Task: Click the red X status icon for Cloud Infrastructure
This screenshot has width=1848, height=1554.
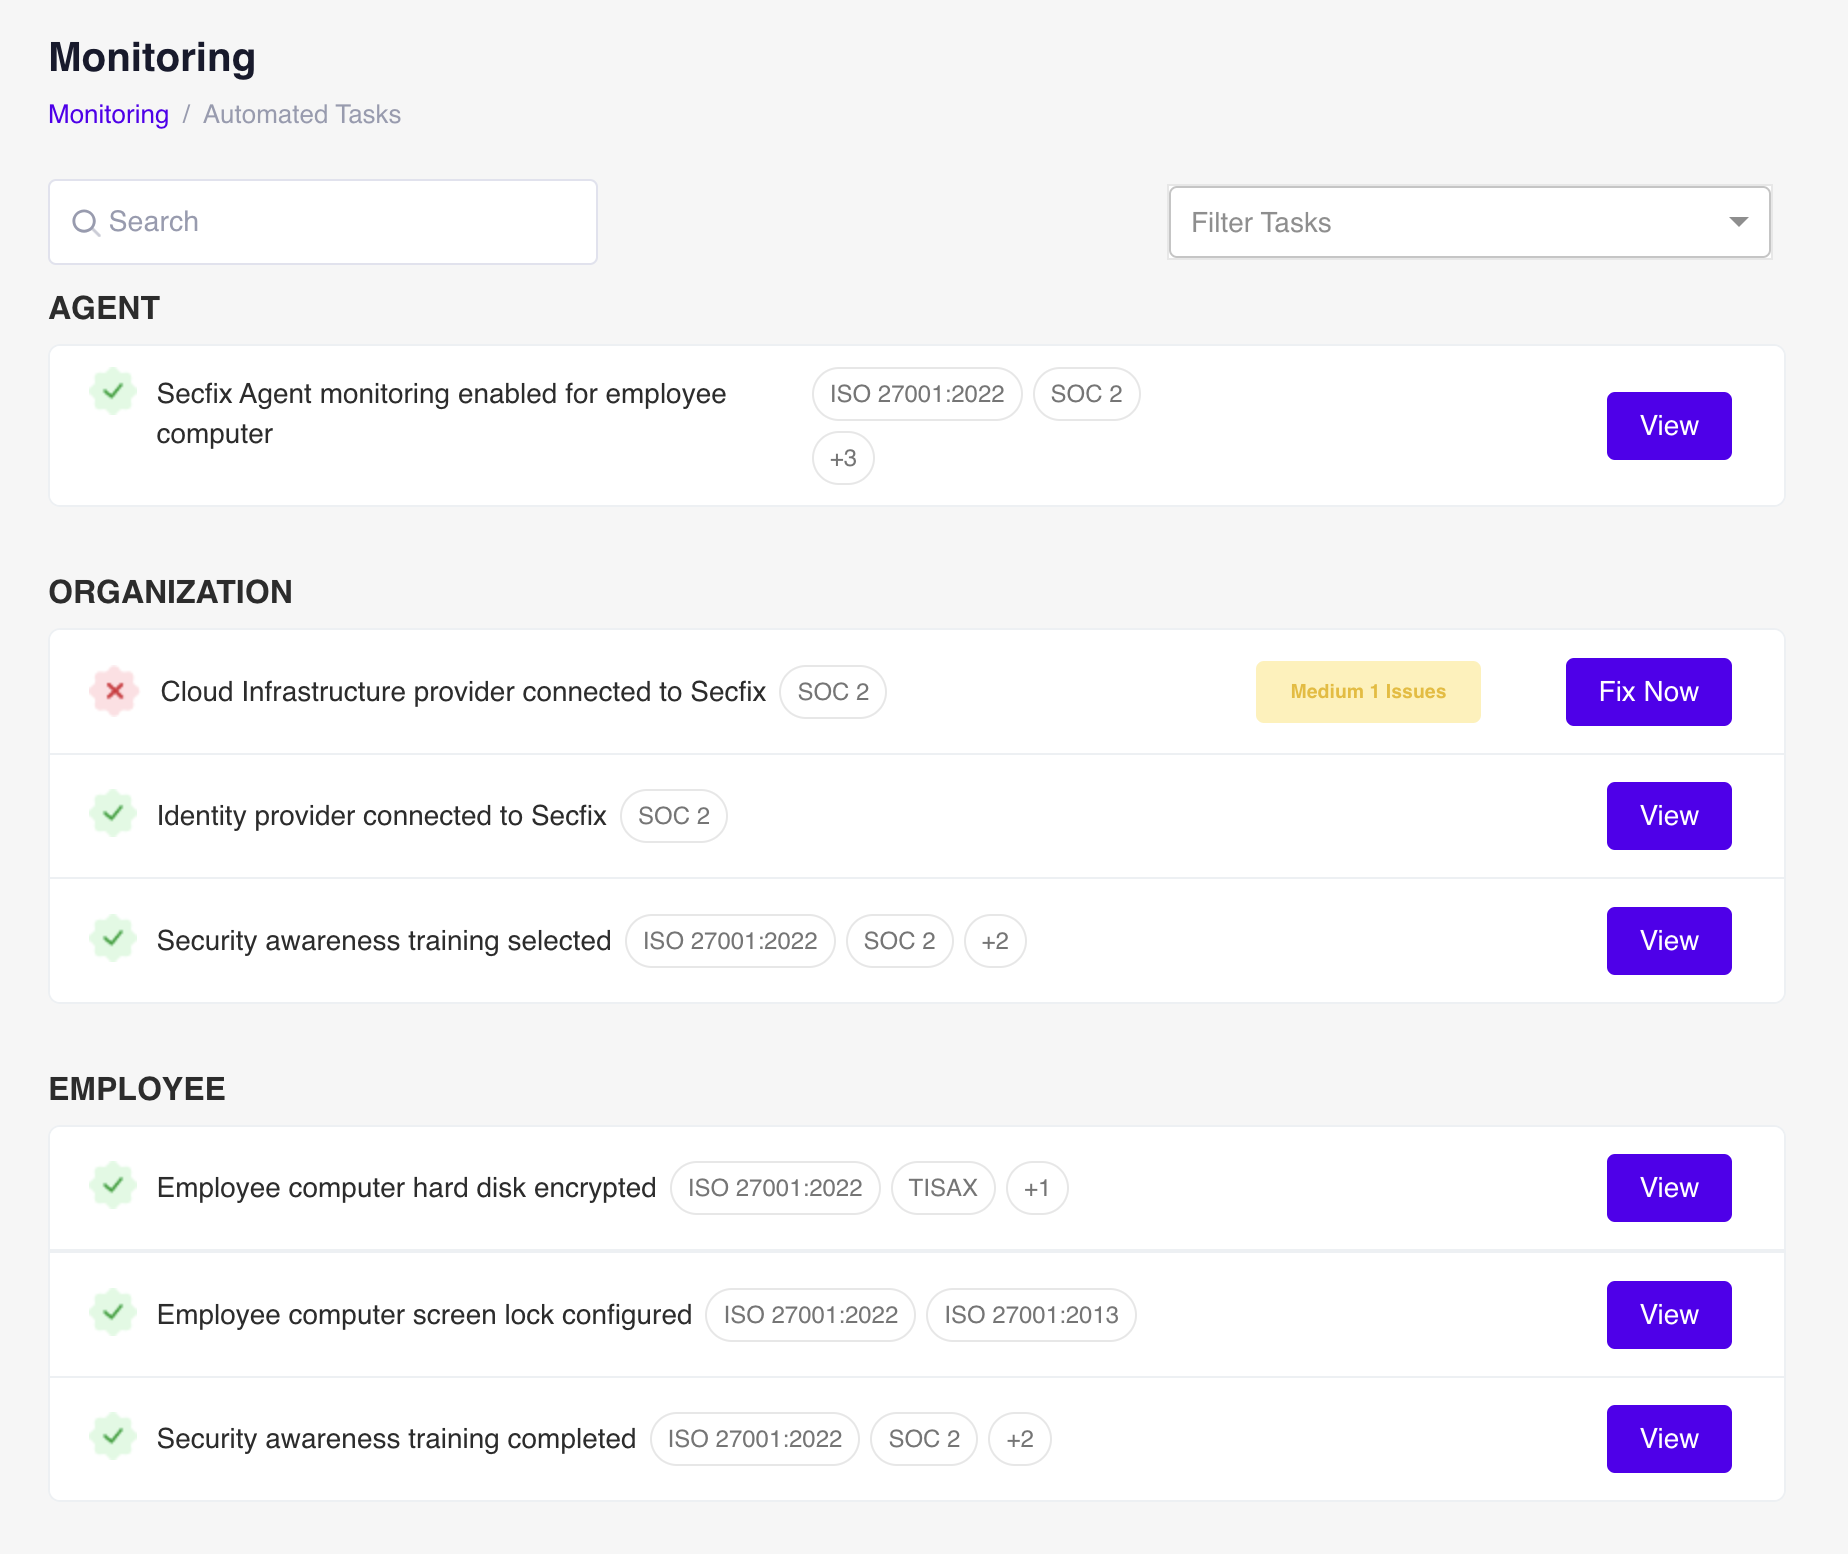Action: point(115,691)
